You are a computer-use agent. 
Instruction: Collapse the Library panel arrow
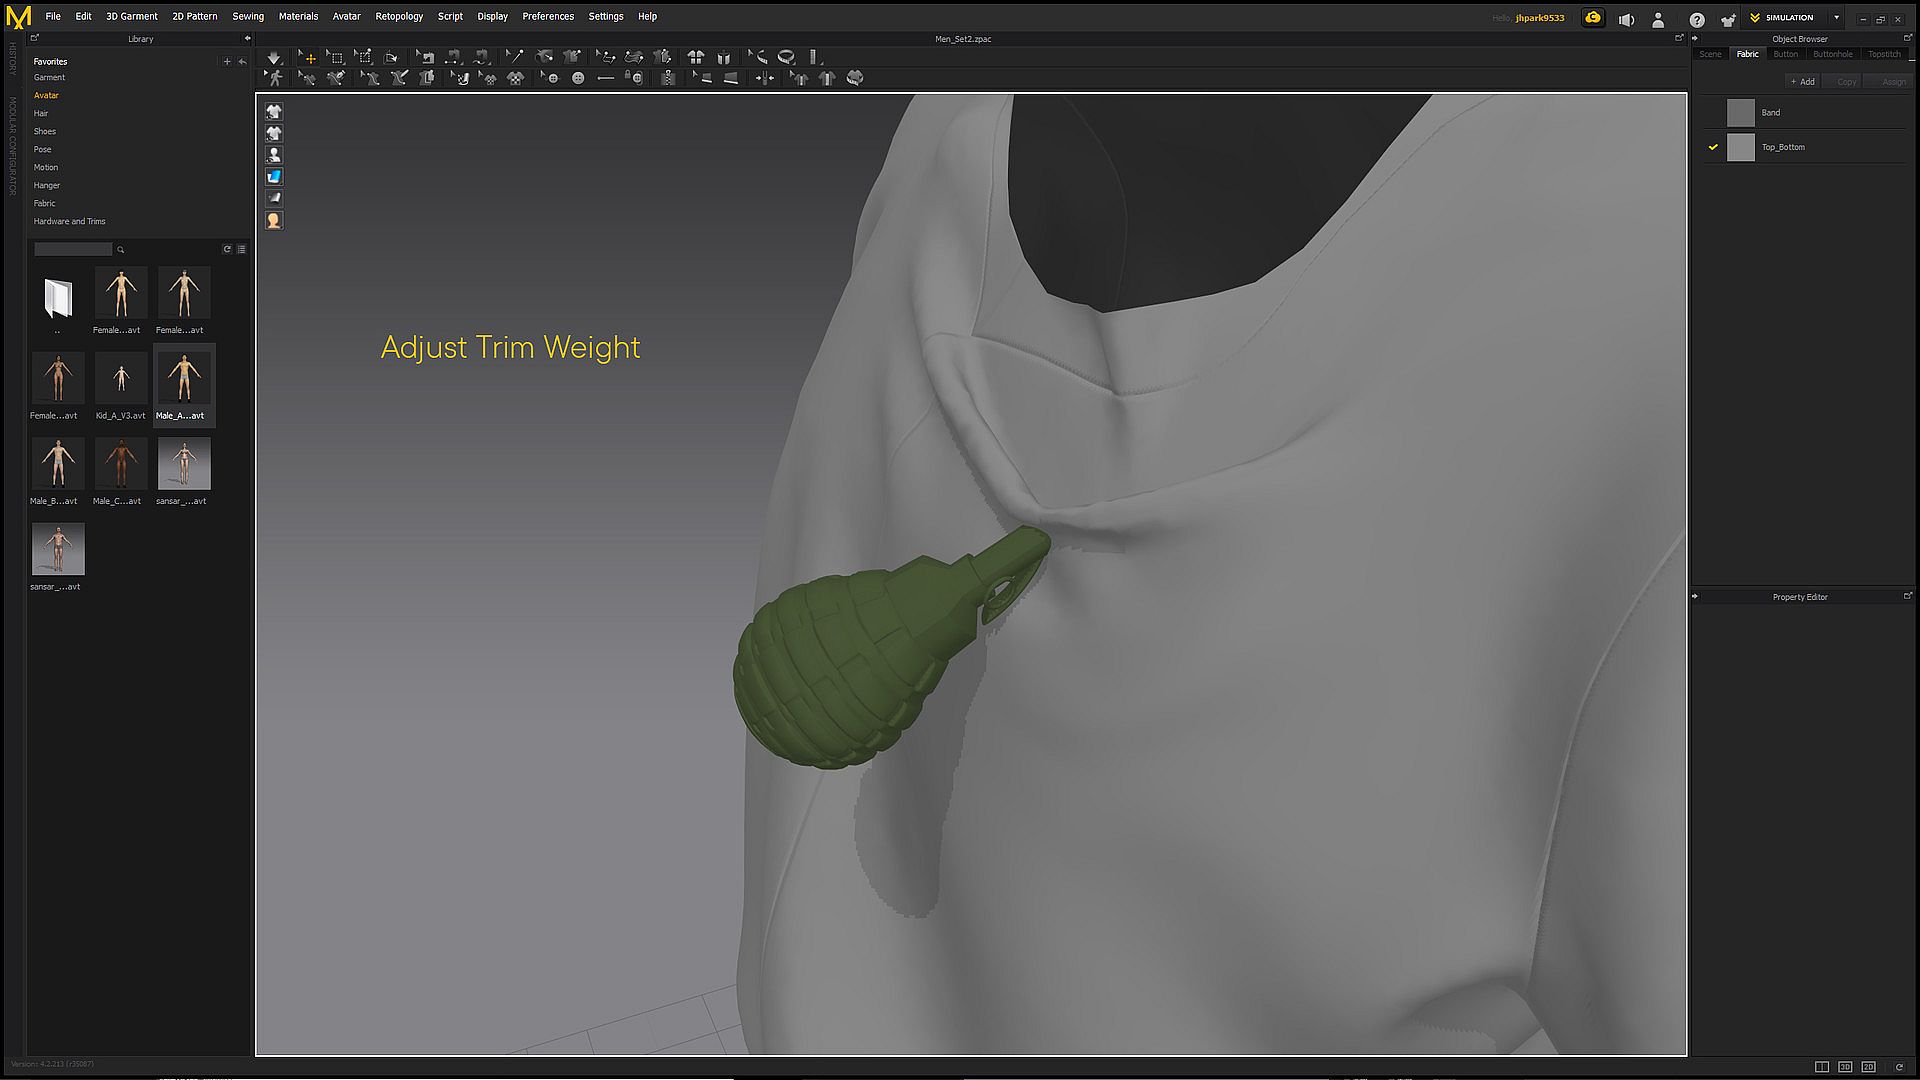(247, 39)
